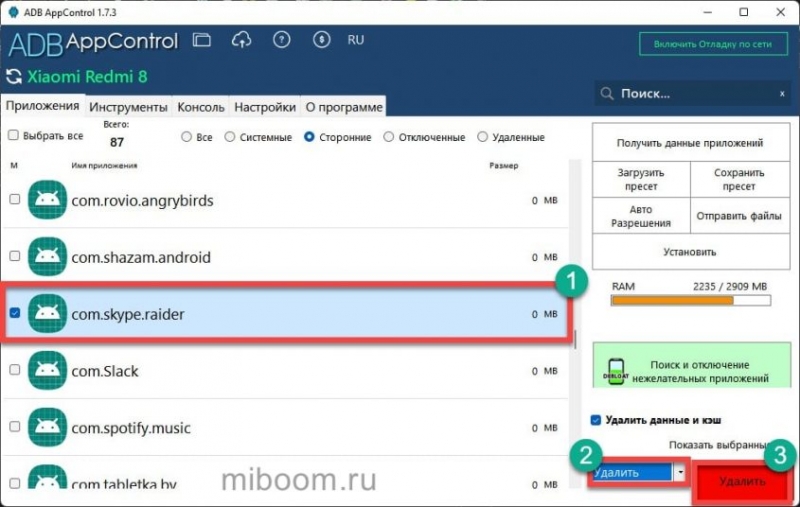The height and width of the screenshot is (507, 800).
Task: Switch to the О программе tab
Action: pyautogui.click(x=344, y=107)
